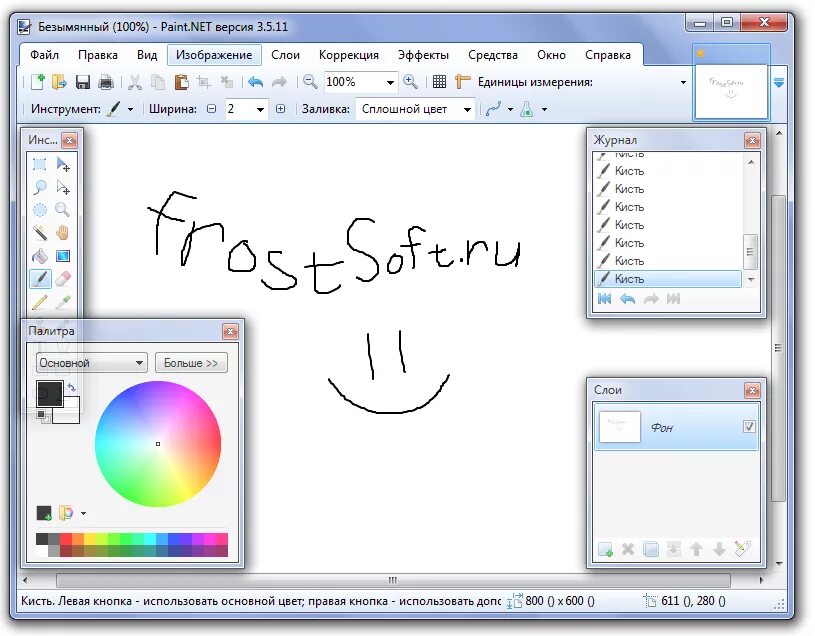This screenshot has height=636, width=815.
Task: Open the Файл menu
Action: (x=44, y=55)
